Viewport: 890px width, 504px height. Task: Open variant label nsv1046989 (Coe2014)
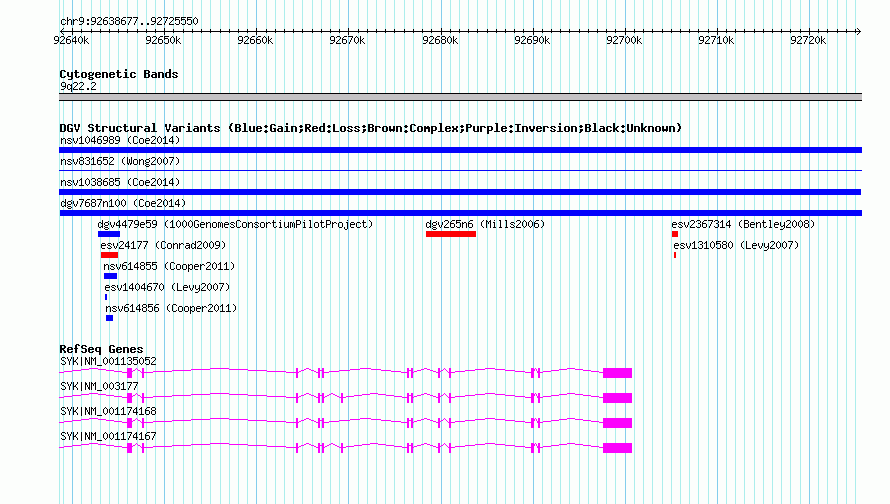click(120, 140)
